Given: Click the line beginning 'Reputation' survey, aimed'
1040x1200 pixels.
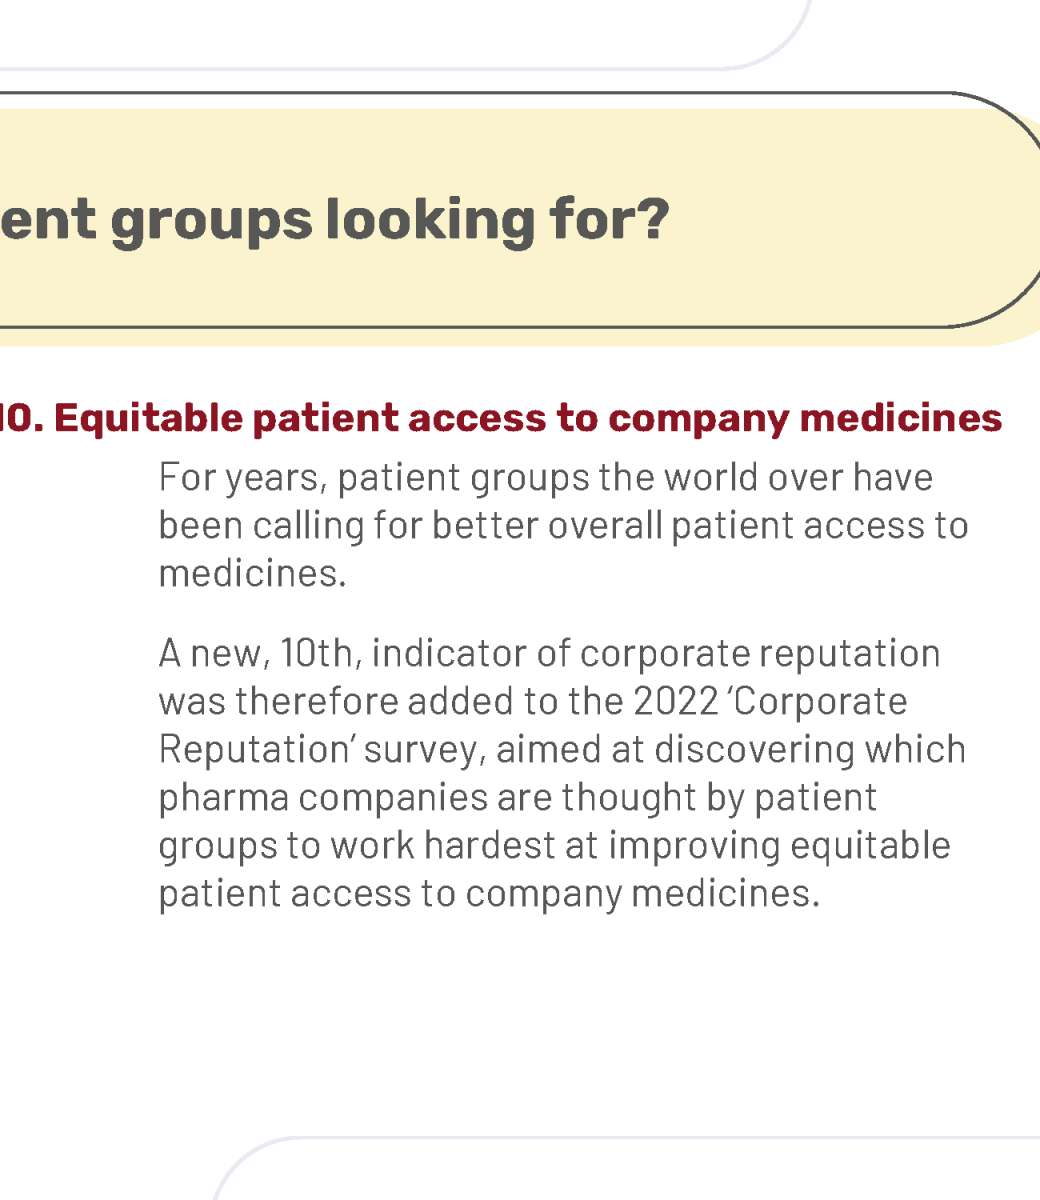Looking at the screenshot, I should pos(563,750).
